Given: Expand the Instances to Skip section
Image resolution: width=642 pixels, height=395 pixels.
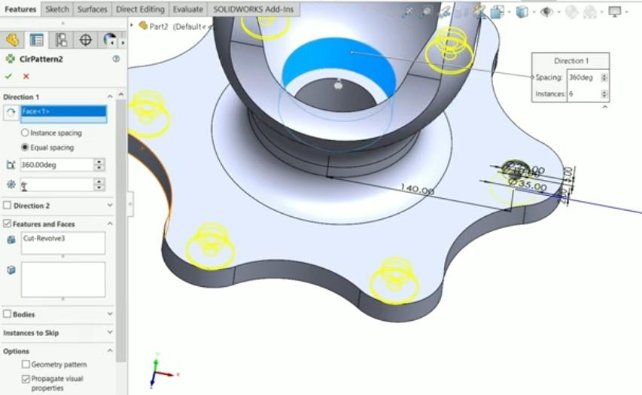Looking at the screenshot, I should [x=110, y=332].
